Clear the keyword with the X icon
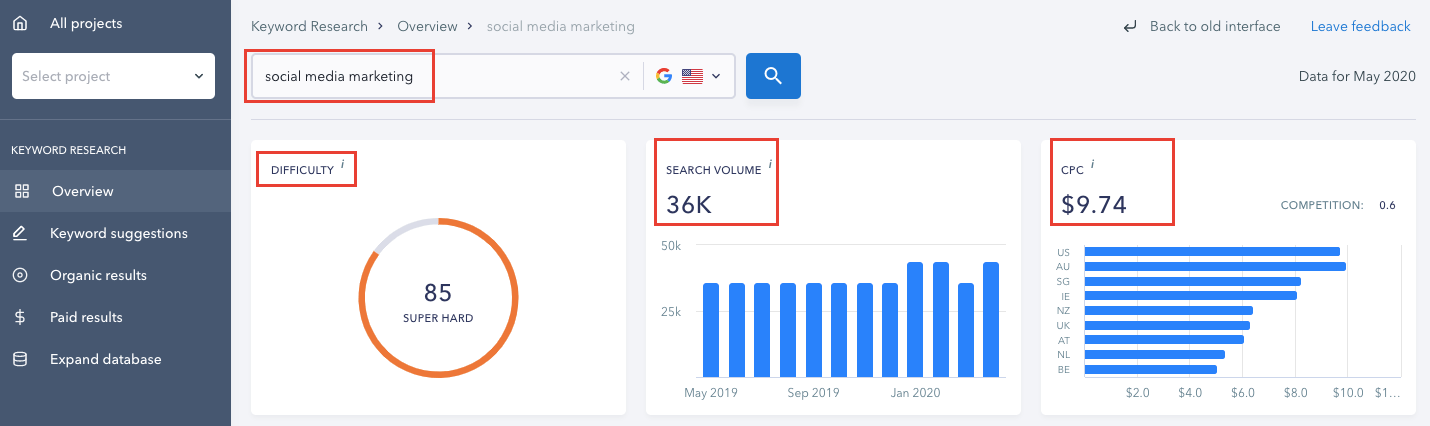The width and height of the screenshot is (1430, 426). pyautogui.click(x=625, y=76)
